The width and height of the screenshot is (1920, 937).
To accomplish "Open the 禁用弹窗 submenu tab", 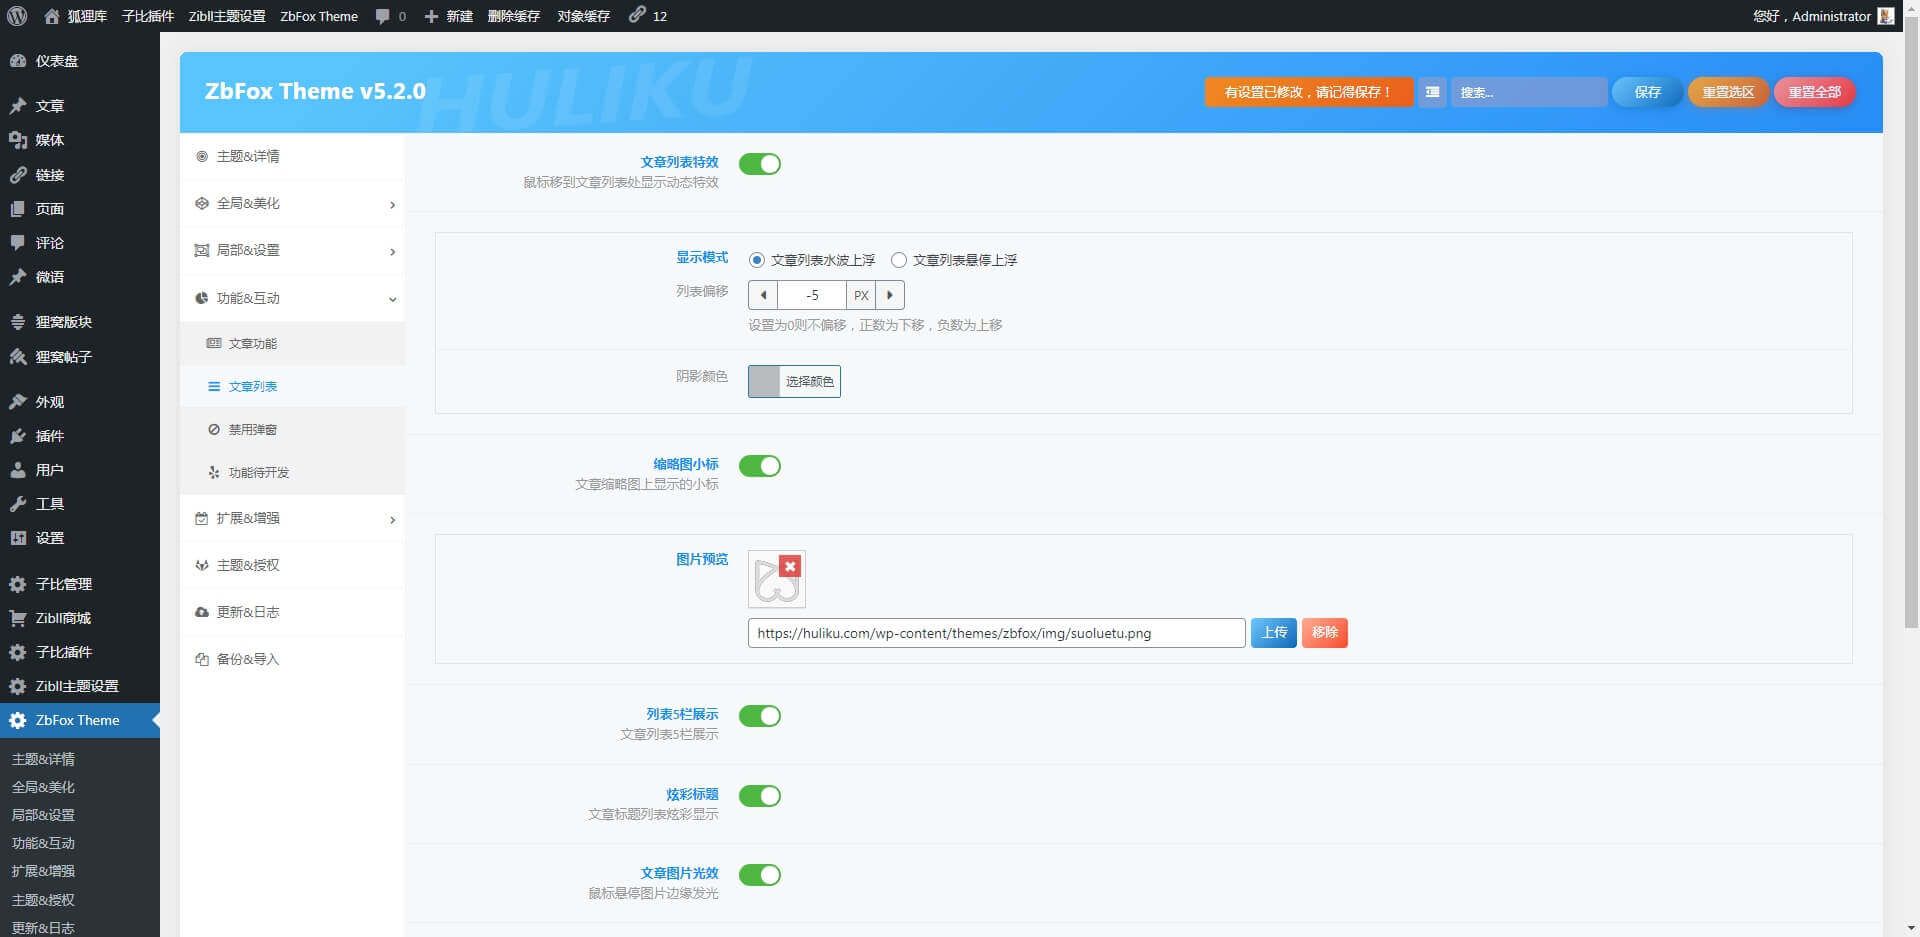I will coord(252,430).
